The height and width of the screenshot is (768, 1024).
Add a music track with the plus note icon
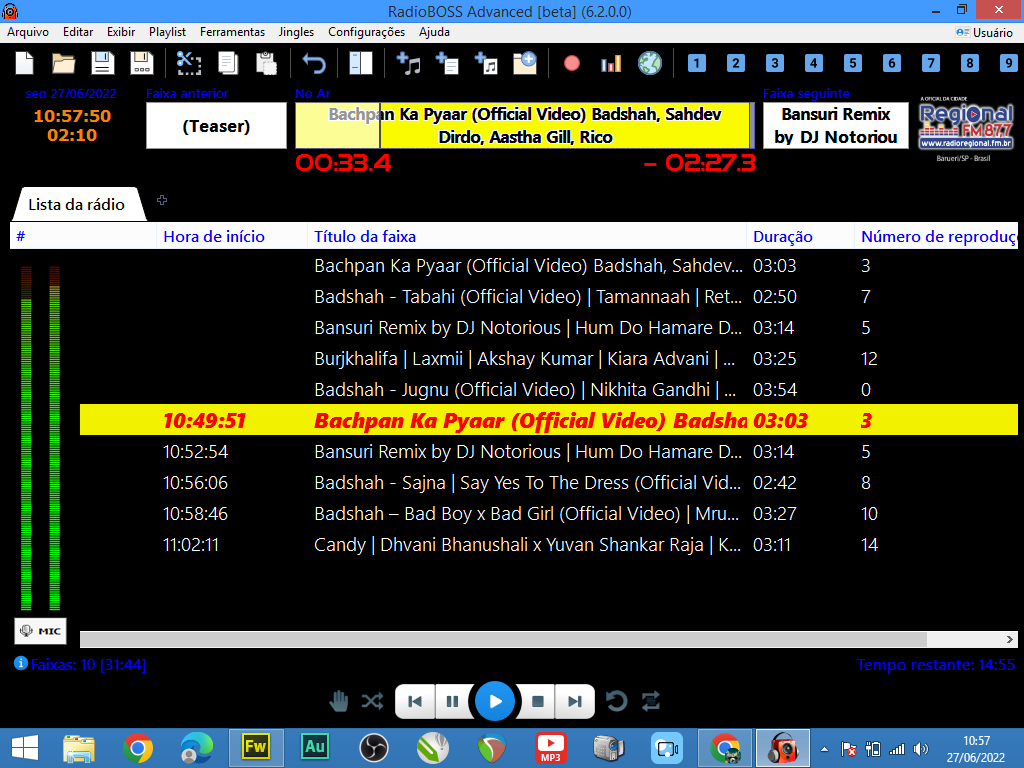tap(409, 63)
